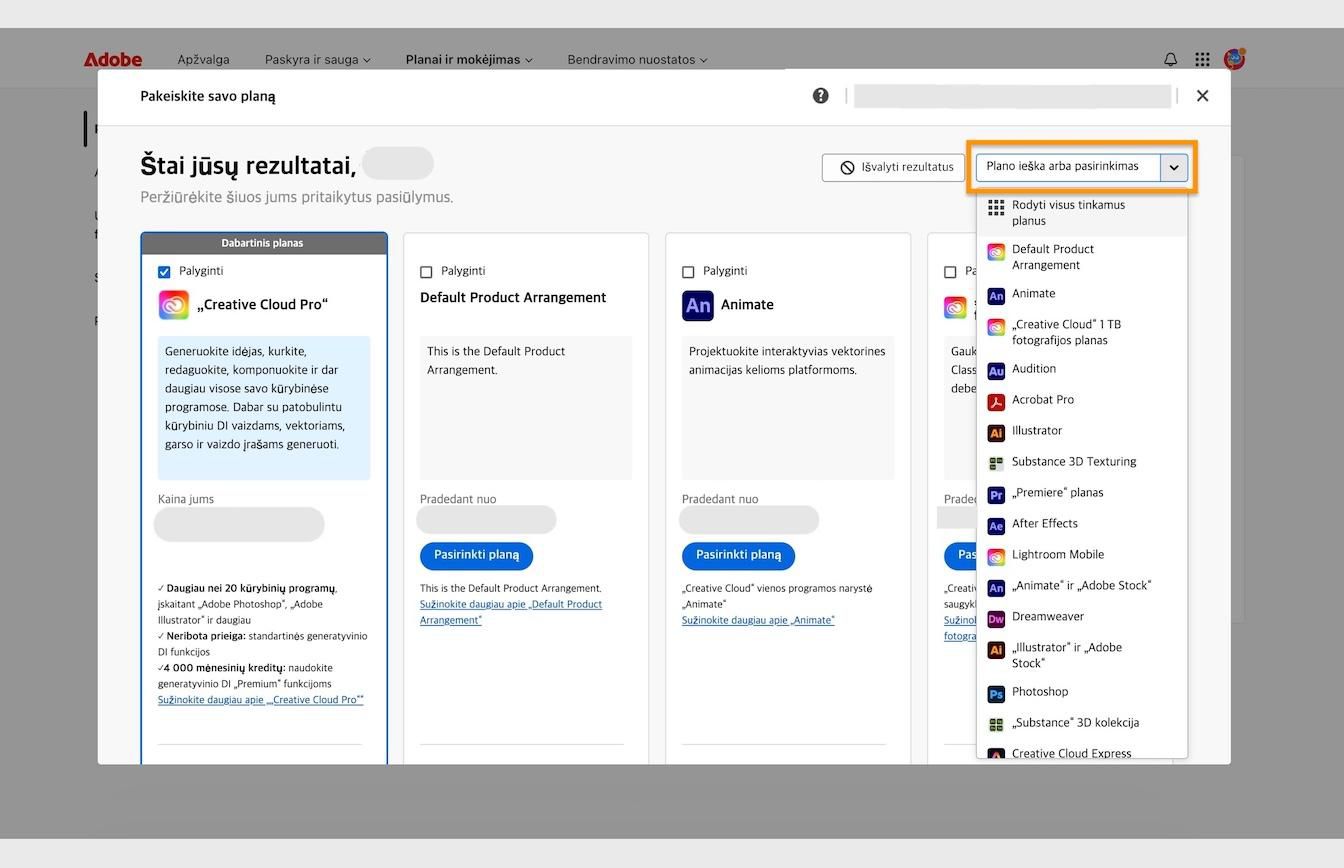Click the help question mark icon
This screenshot has height=868, width=1344.
(821, 96)
